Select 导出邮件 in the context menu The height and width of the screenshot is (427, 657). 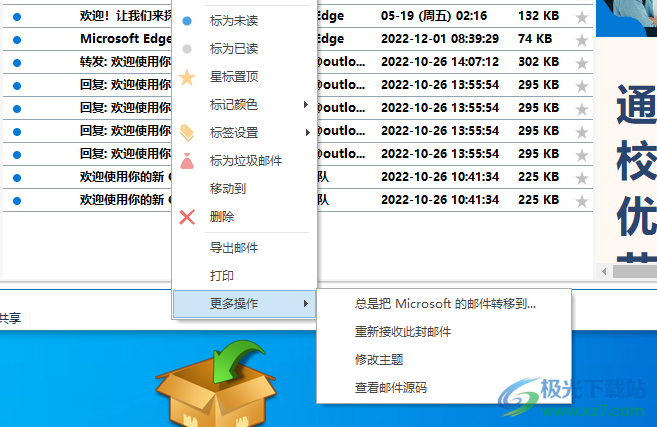[x=234, y=248]
